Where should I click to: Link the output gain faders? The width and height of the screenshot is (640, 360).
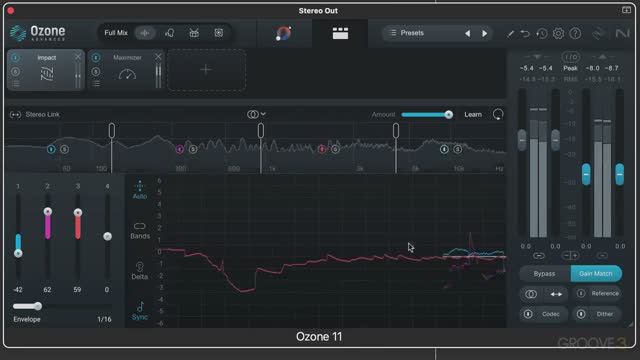coord(602,256)
